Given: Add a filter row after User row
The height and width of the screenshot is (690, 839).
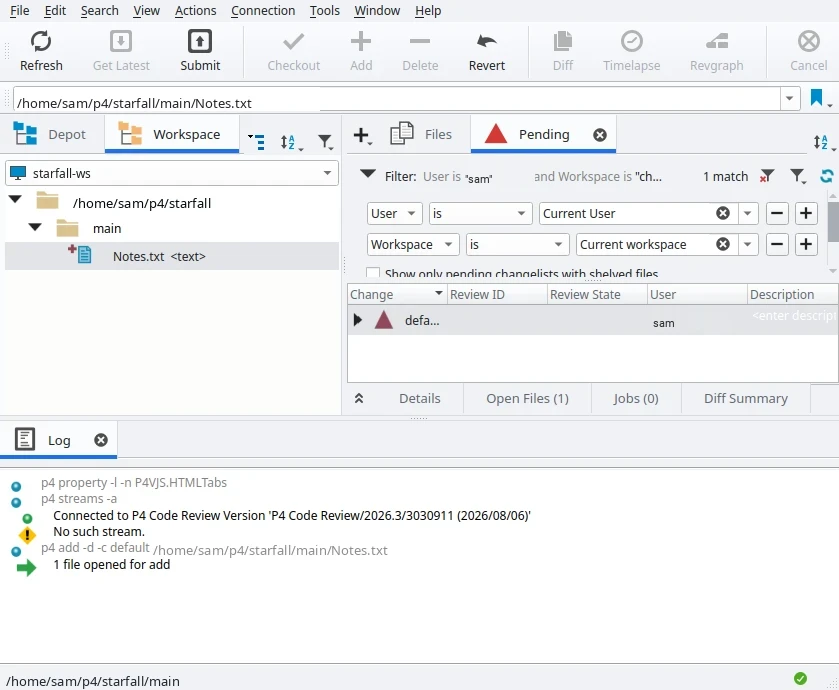Looking at the screenshot, I should tap(806, 213).
